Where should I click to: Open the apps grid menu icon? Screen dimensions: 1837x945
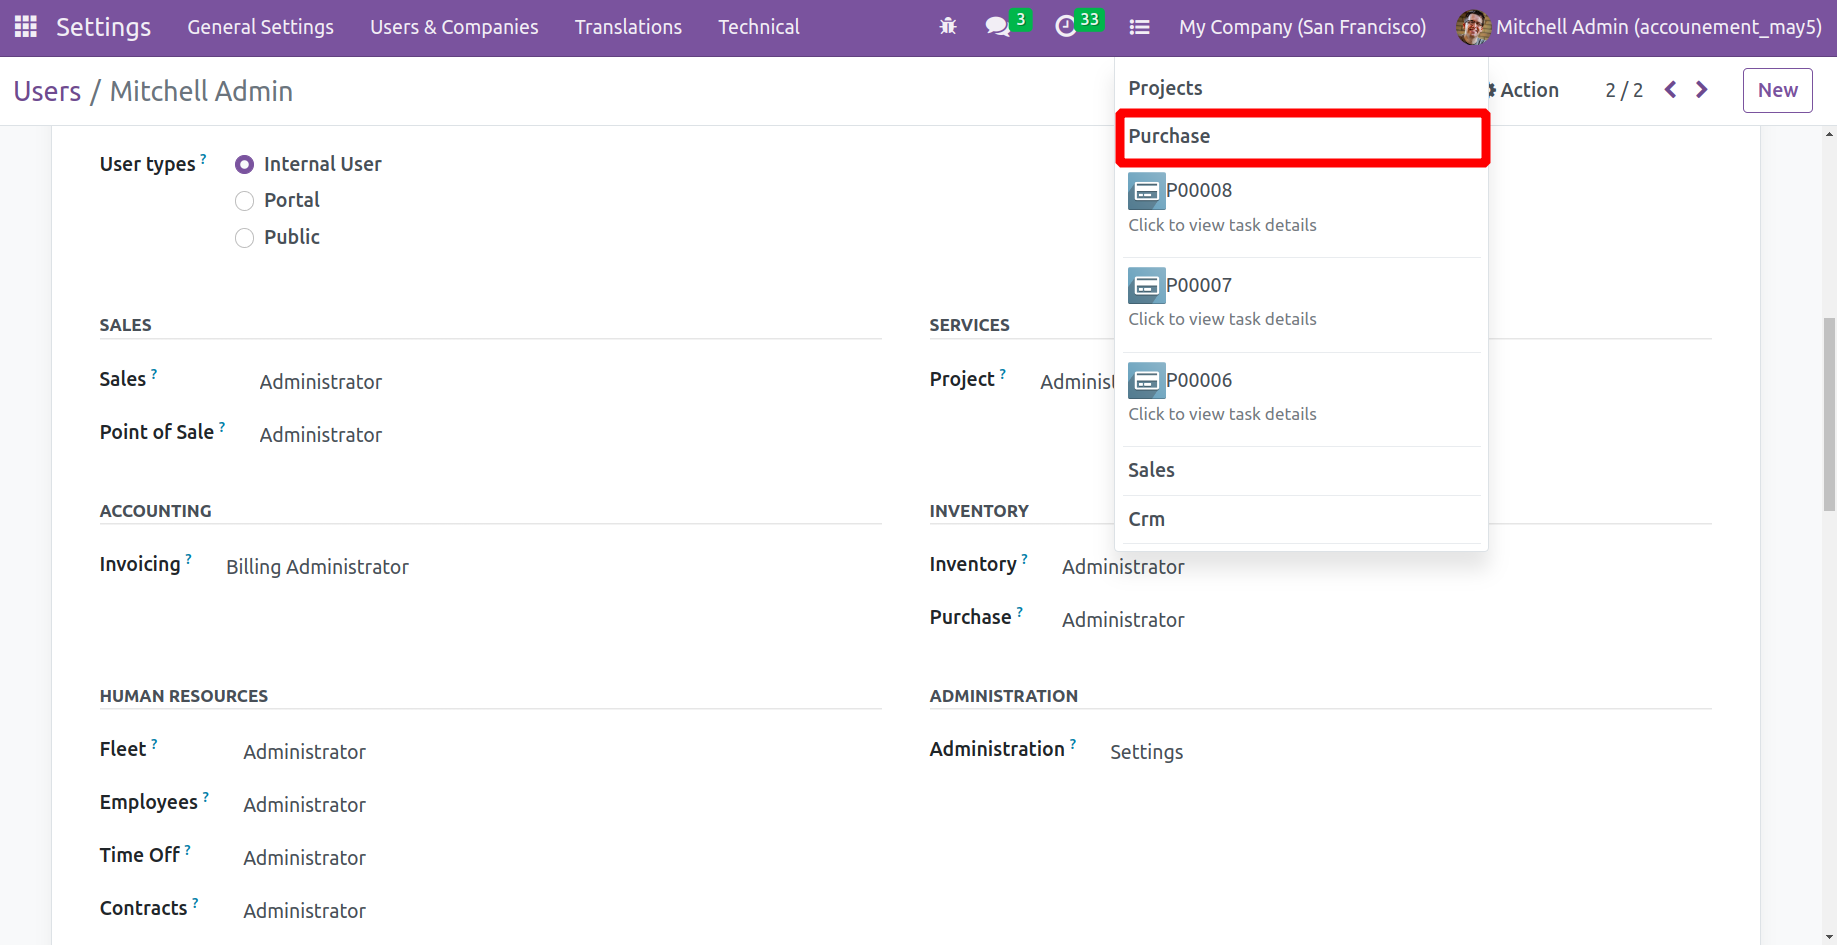click(x=25, y=27)
